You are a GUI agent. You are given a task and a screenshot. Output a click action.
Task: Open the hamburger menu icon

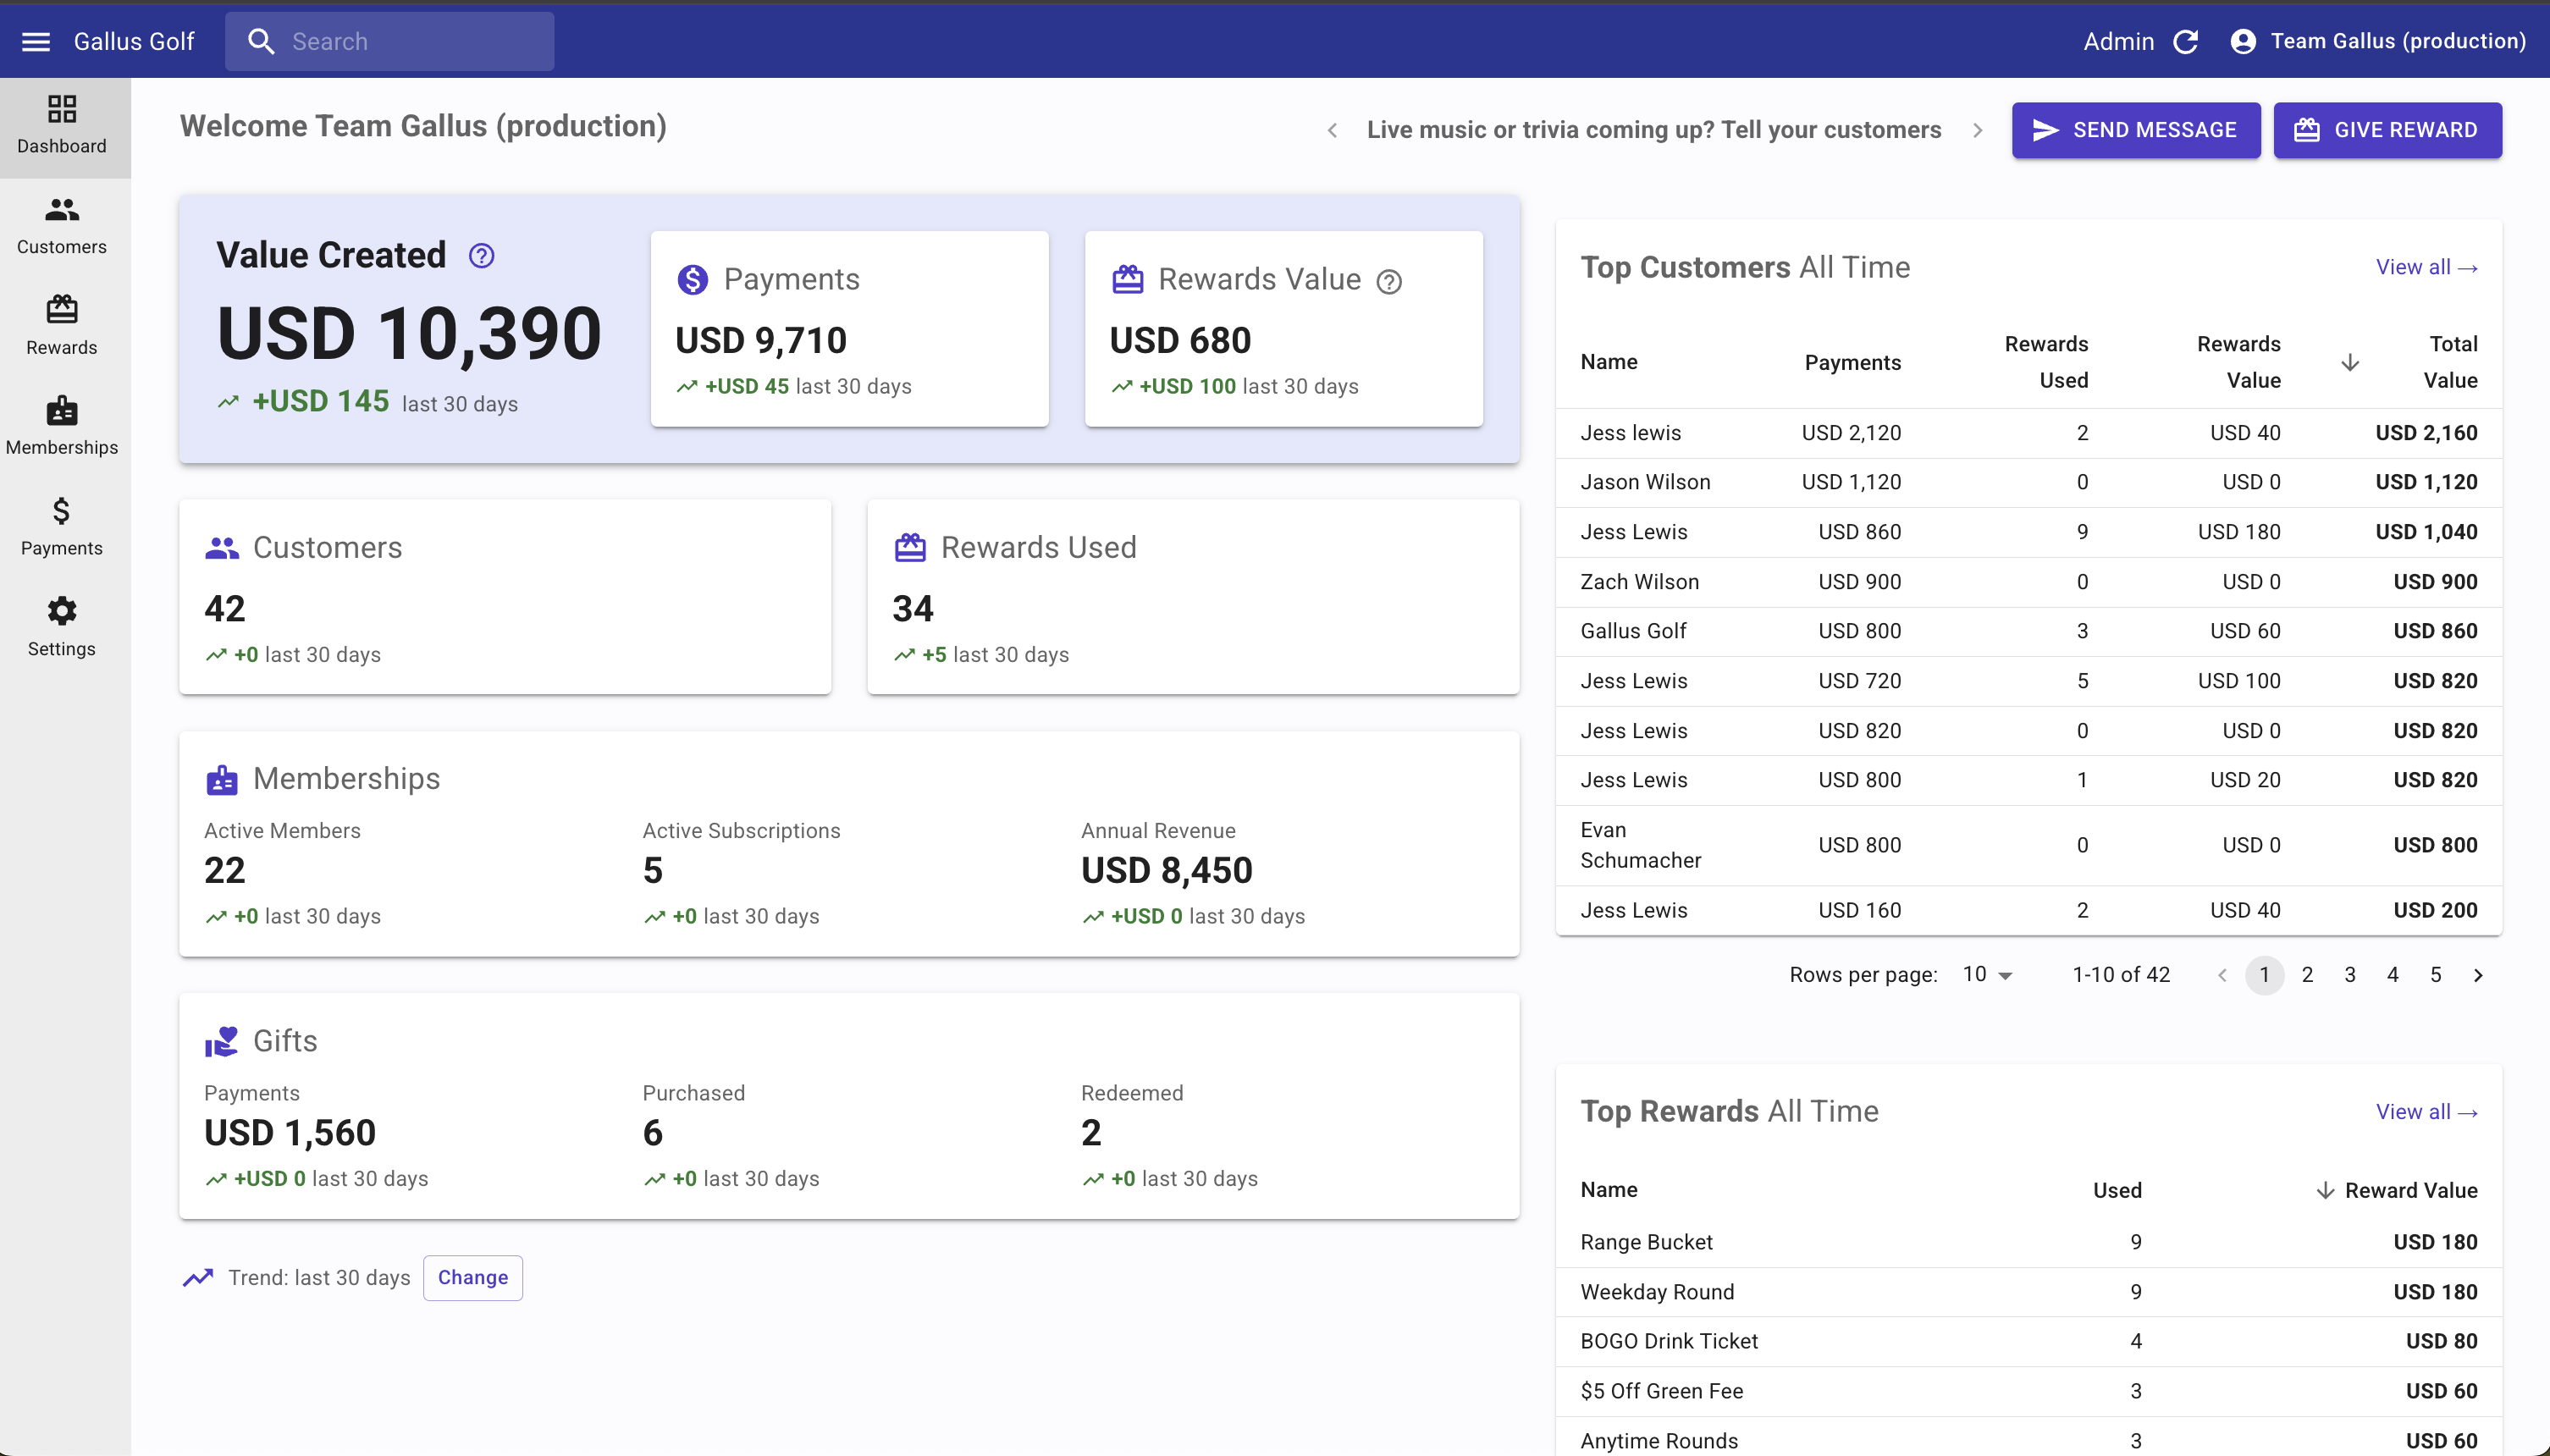tap(36, 41)
